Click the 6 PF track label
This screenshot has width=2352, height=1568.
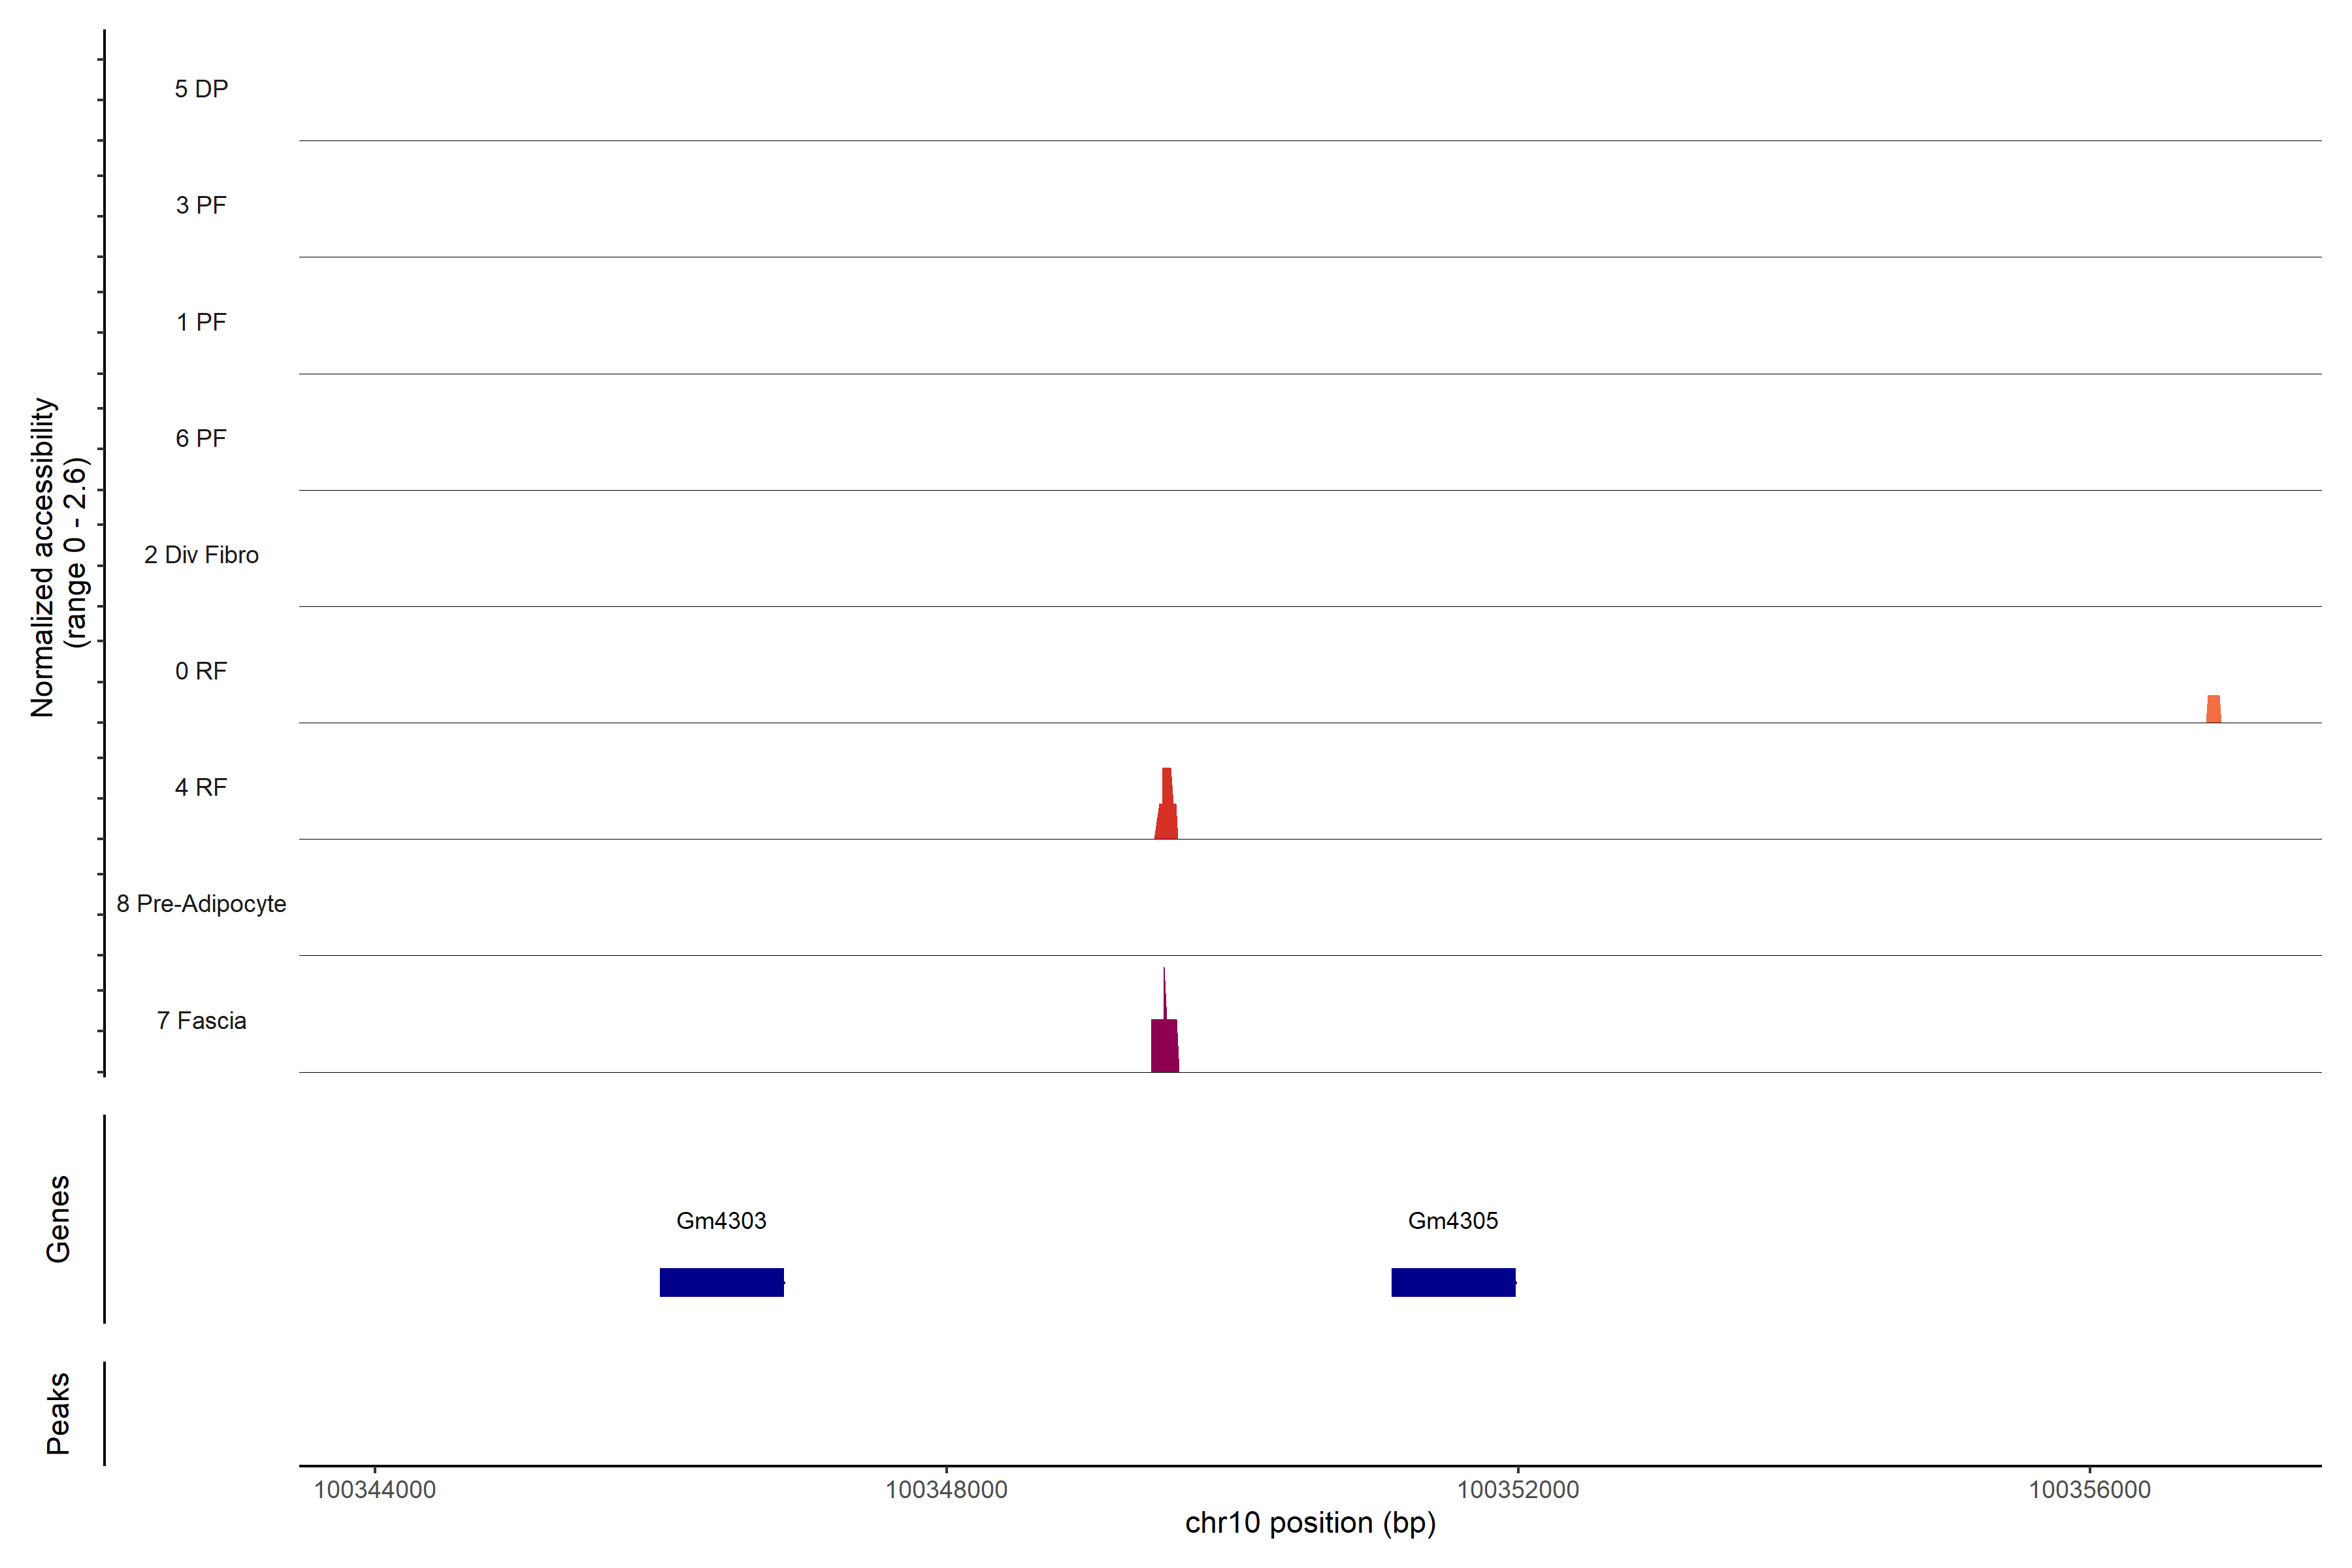(201, 438)
